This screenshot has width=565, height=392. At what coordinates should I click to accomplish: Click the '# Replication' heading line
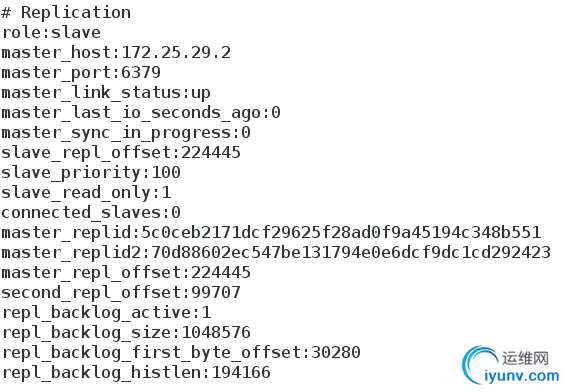pos(66,13)
